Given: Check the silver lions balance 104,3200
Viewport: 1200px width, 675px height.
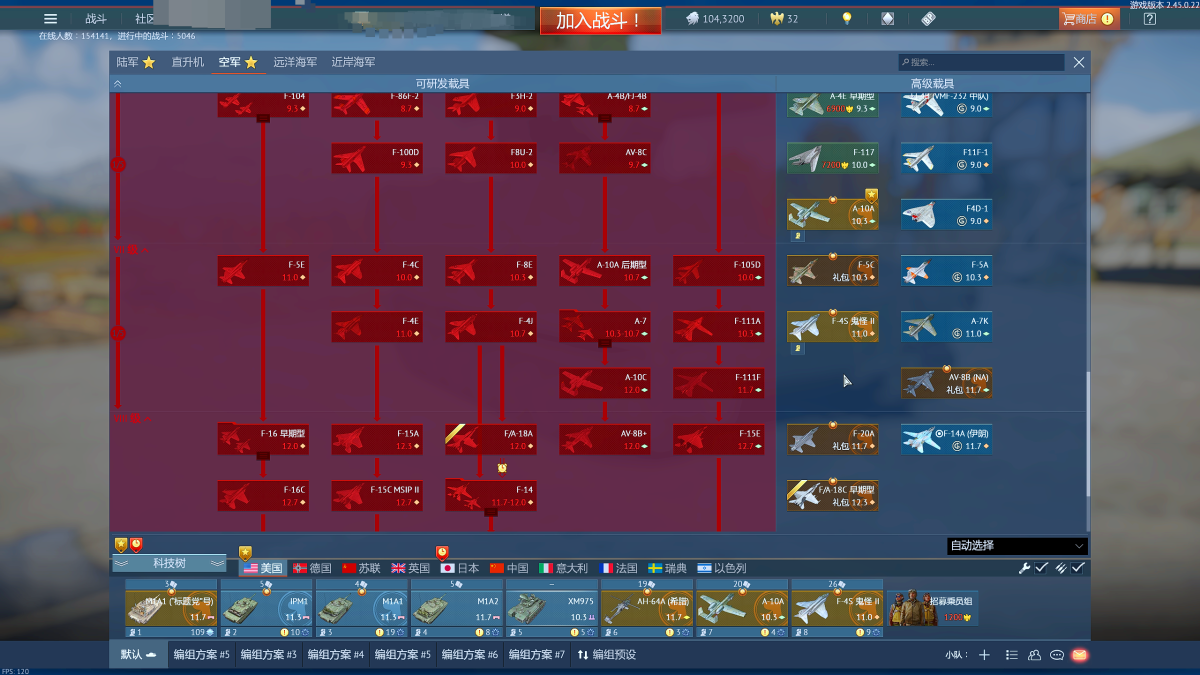Looking at the screenshot, I should (715, 19).
